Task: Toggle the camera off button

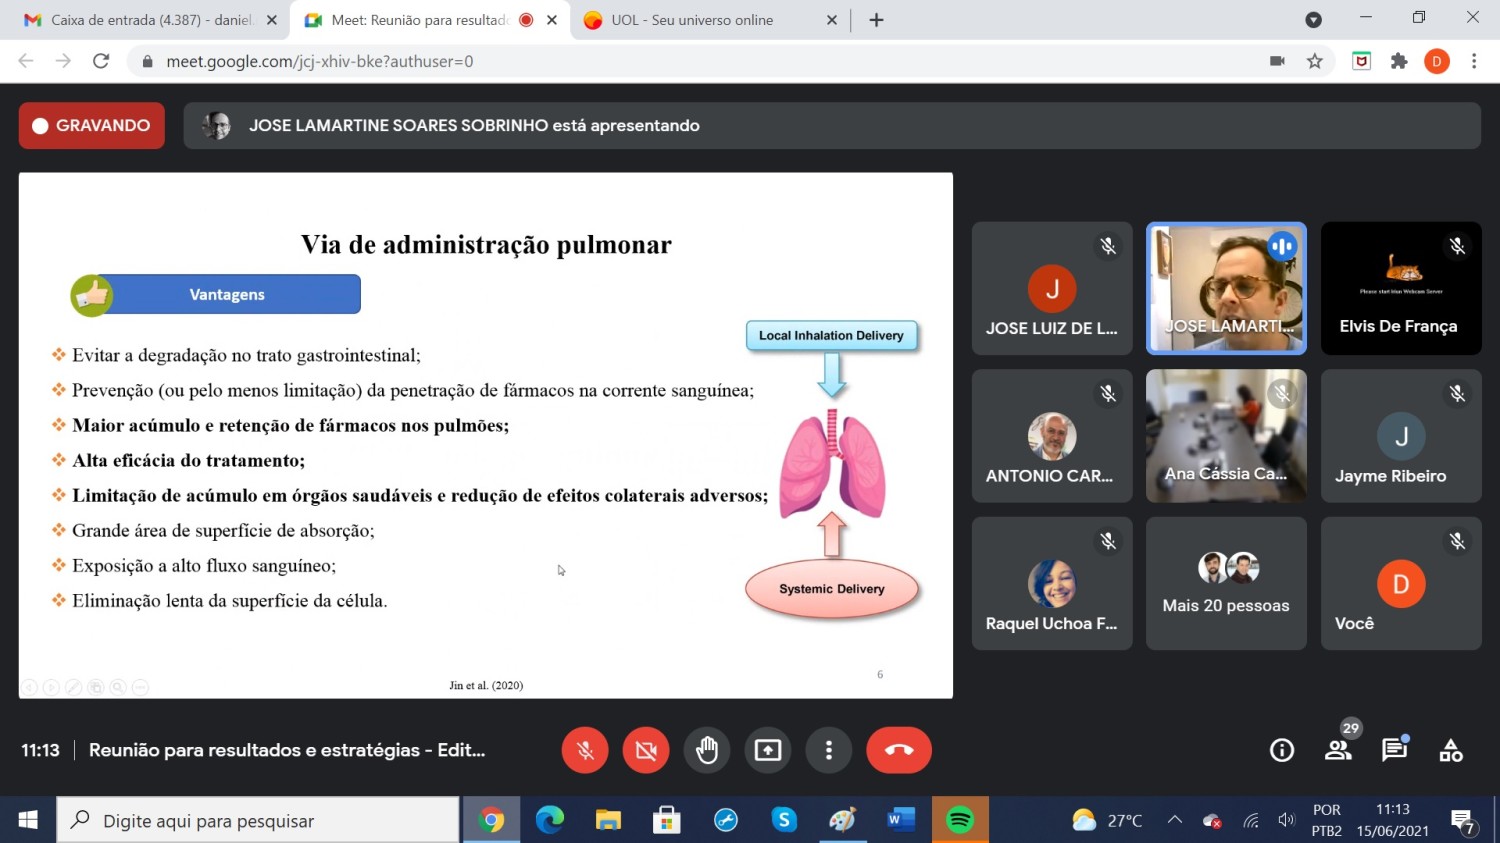Action: pyautogui.click(x=646, y=750)
